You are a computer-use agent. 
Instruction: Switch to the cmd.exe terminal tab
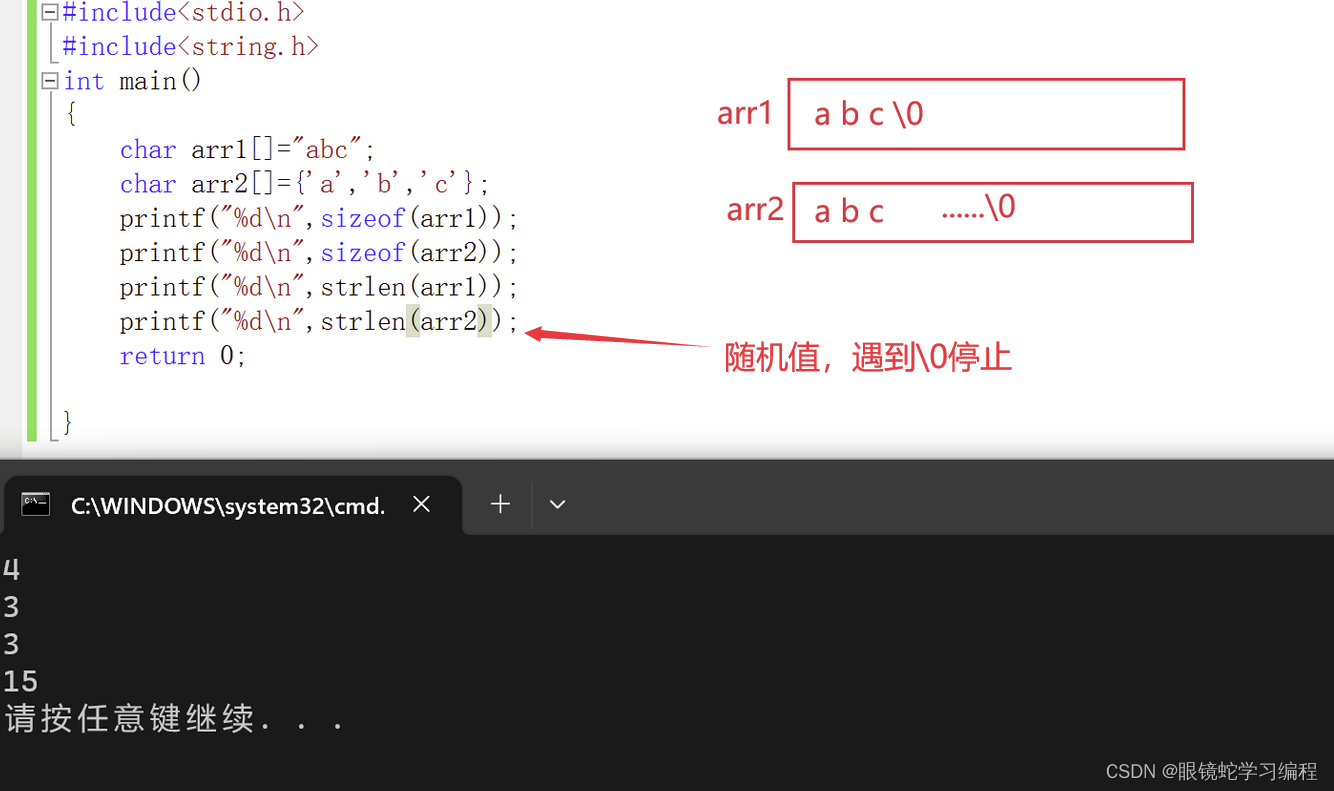point(225,505)
